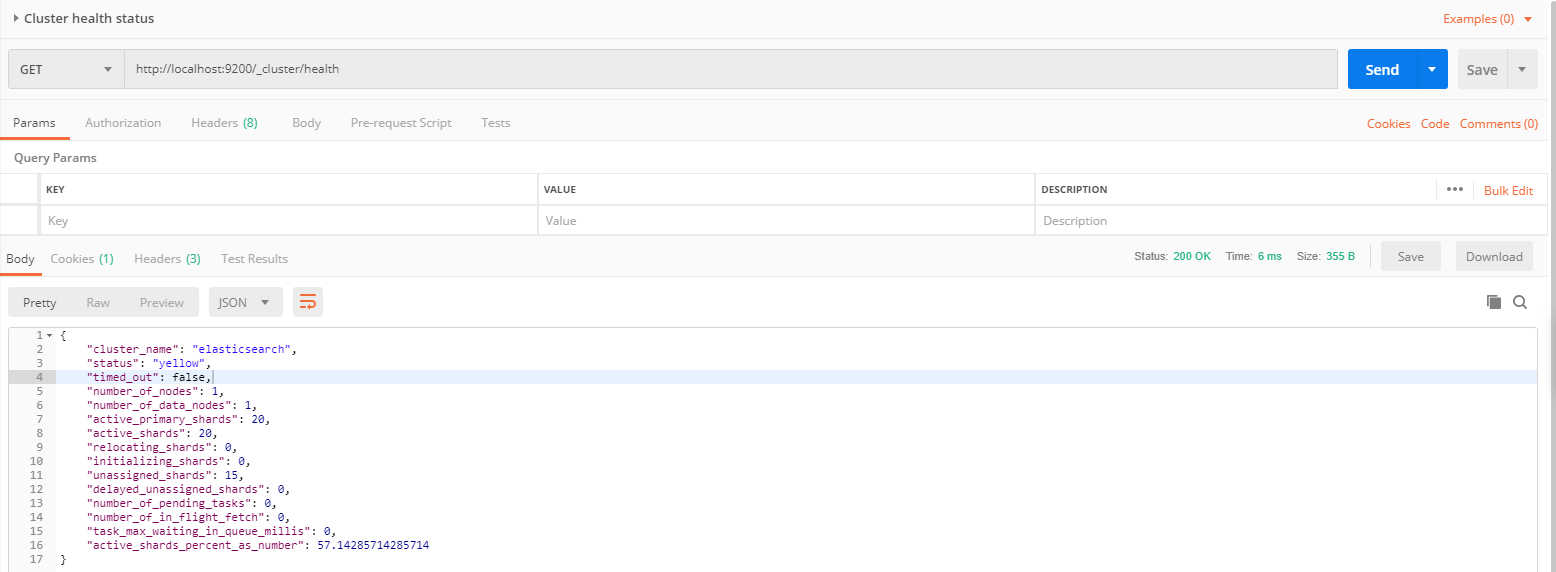The width and height of the screenshot is (1556, 572).
Task: Open search in response body icon
Action: point(1520,302)
